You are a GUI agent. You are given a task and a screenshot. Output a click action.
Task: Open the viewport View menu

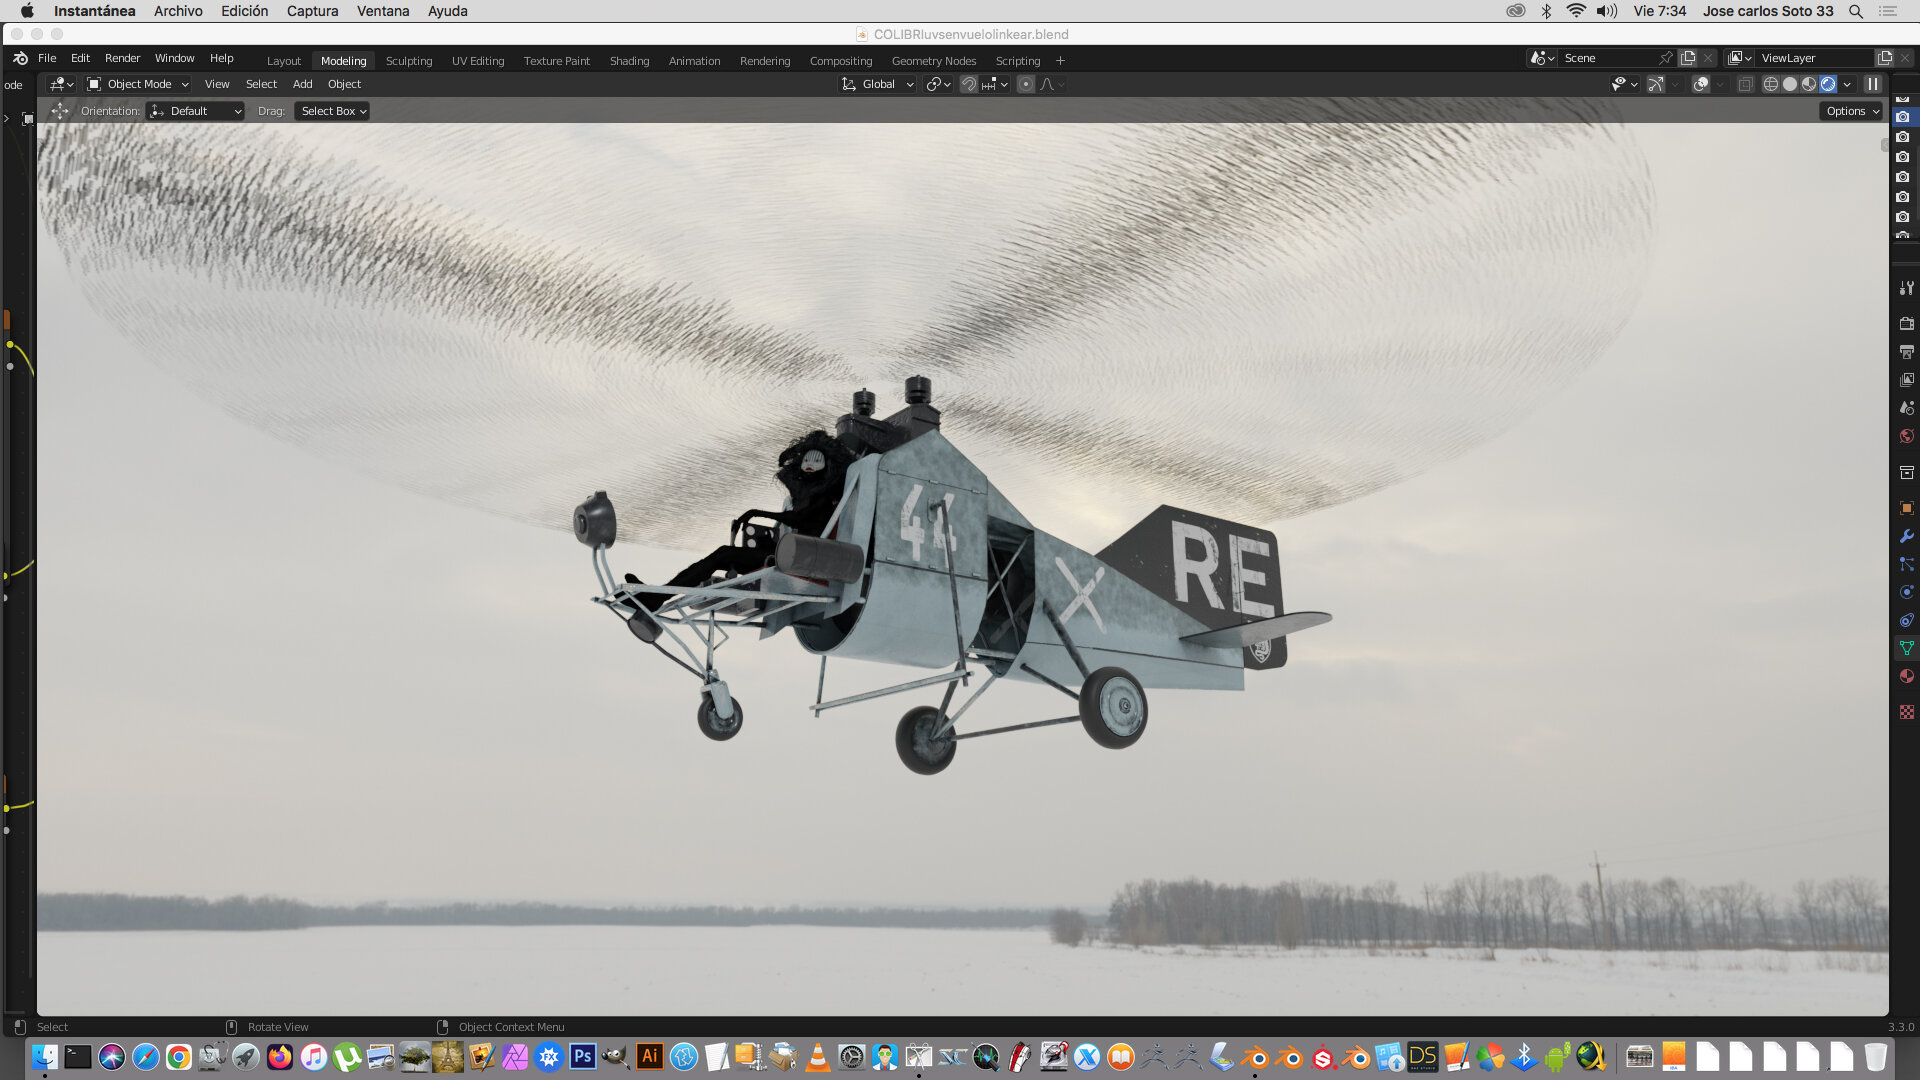click(217, 84)
